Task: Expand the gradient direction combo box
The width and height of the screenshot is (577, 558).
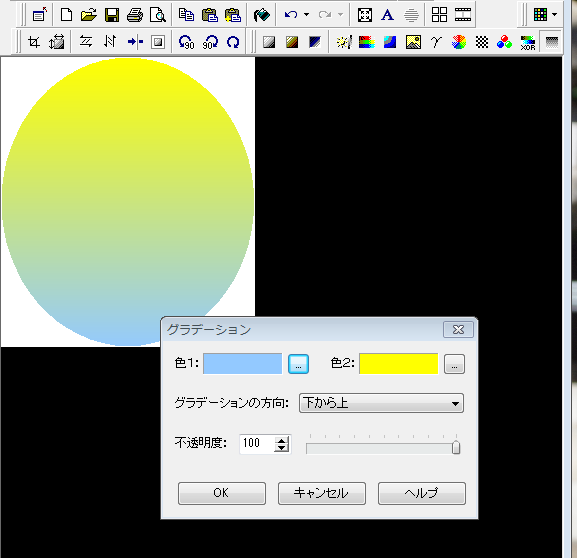Action: tap(381, 403)
